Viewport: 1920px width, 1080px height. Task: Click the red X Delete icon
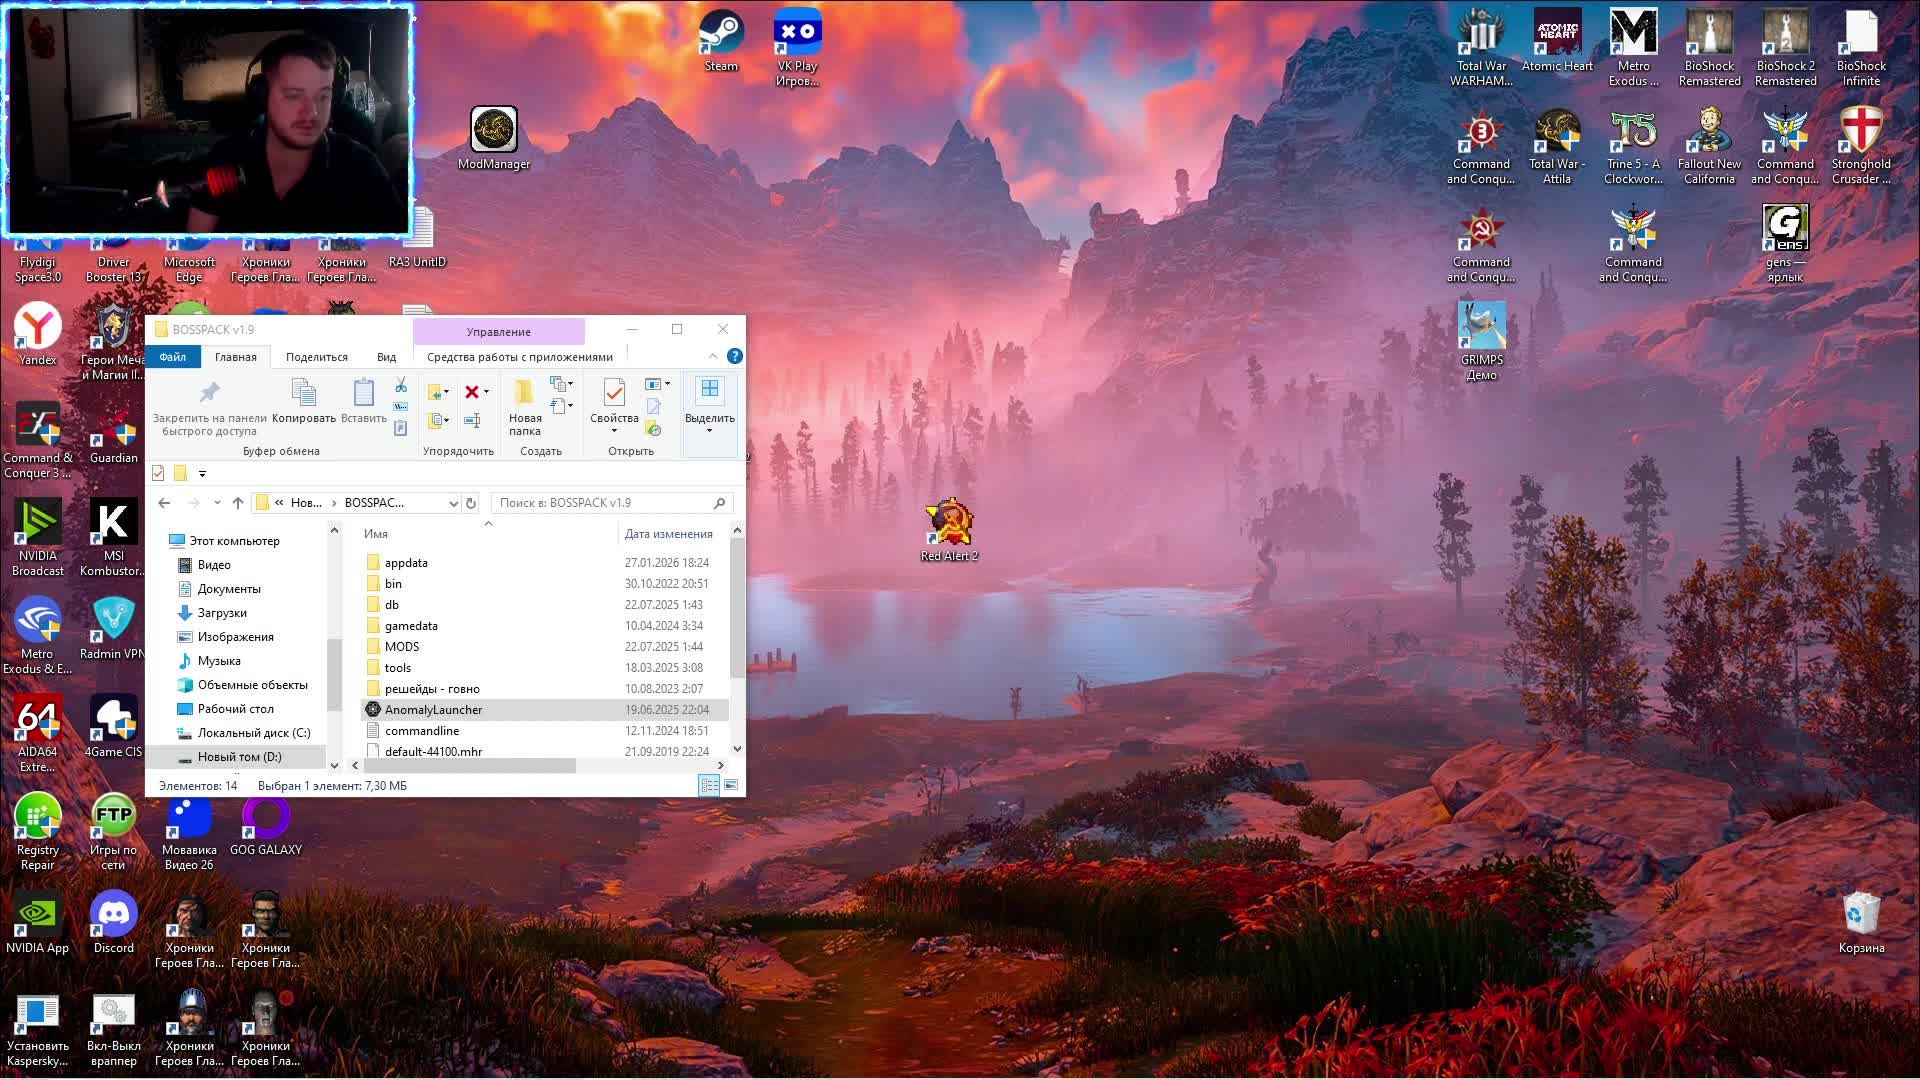point(472,392)
